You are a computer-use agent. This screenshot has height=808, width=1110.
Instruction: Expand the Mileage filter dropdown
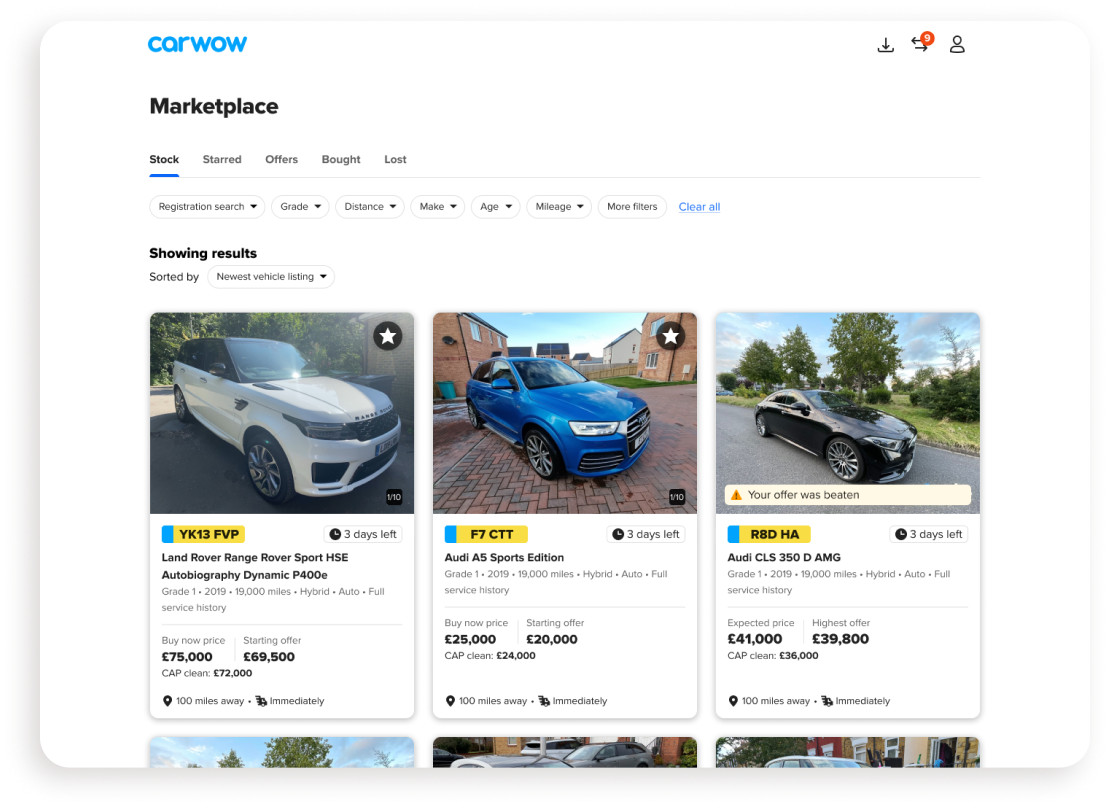[x=559, y=207]
